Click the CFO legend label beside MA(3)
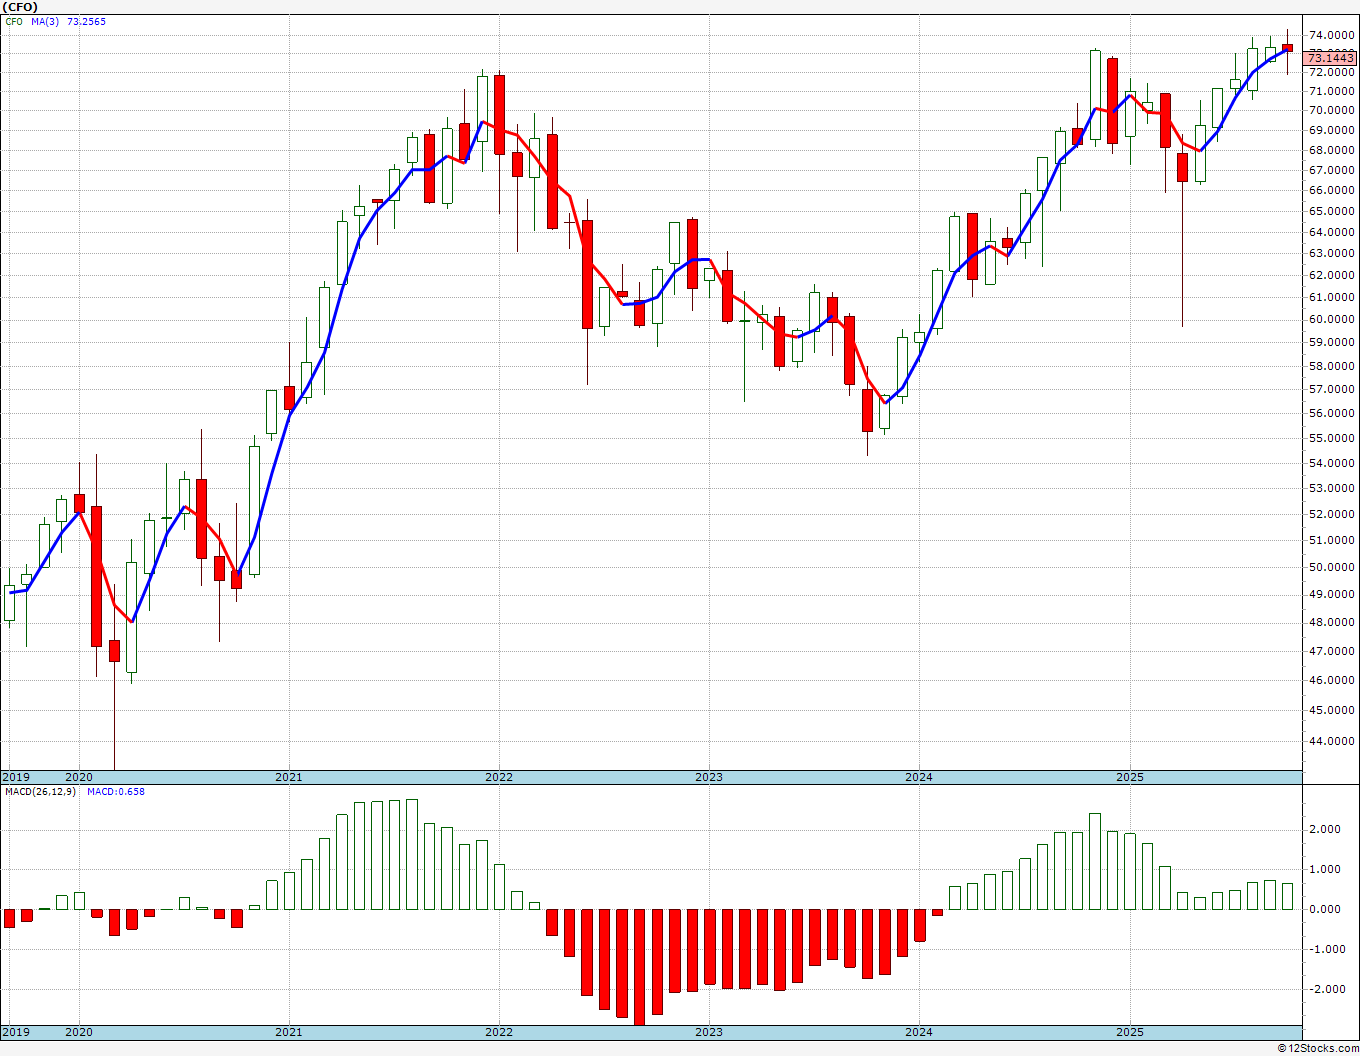1360x1056 pixels. click(14, 22)
